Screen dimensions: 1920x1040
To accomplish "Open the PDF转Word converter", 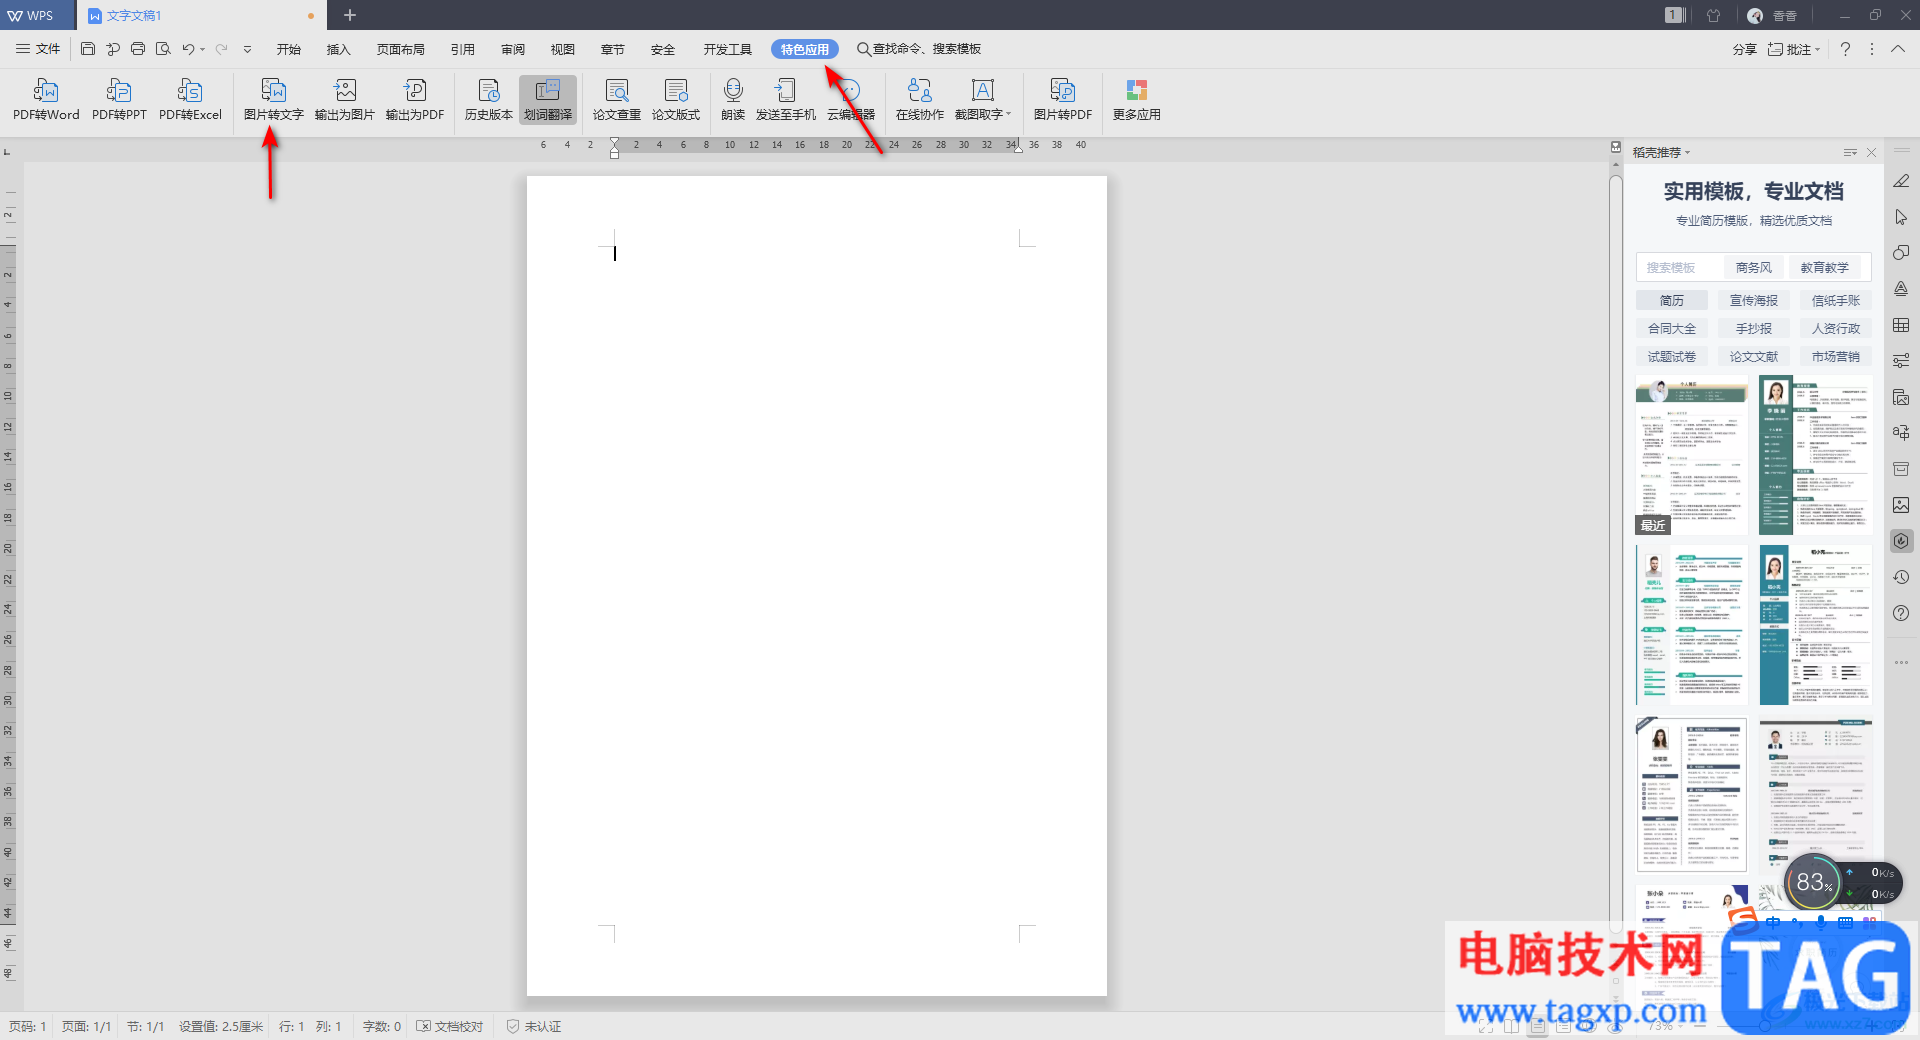I will (x=46, y=100).
